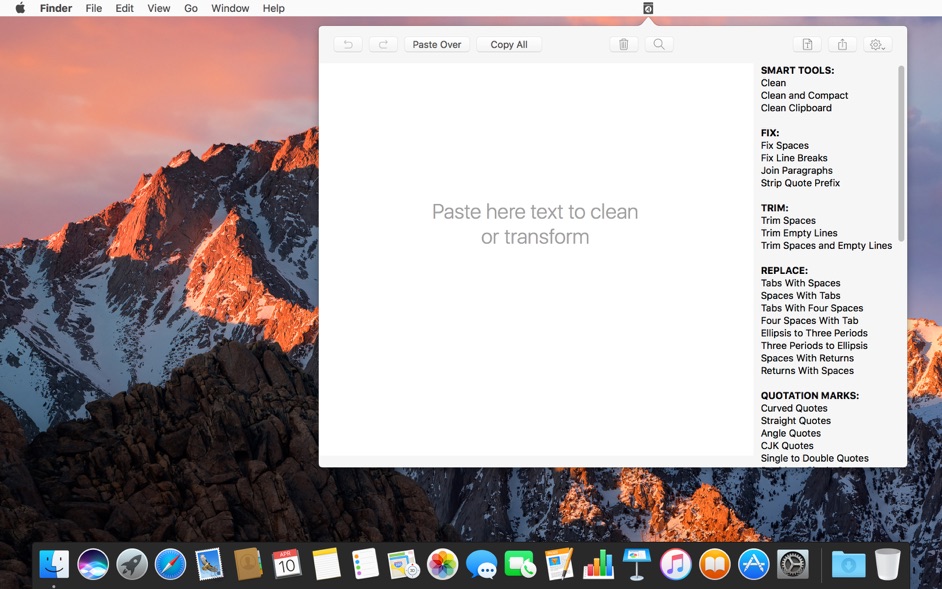This screenshot has width=942, height=589.
Task: Open the Window menu
Action: (230, 8)
